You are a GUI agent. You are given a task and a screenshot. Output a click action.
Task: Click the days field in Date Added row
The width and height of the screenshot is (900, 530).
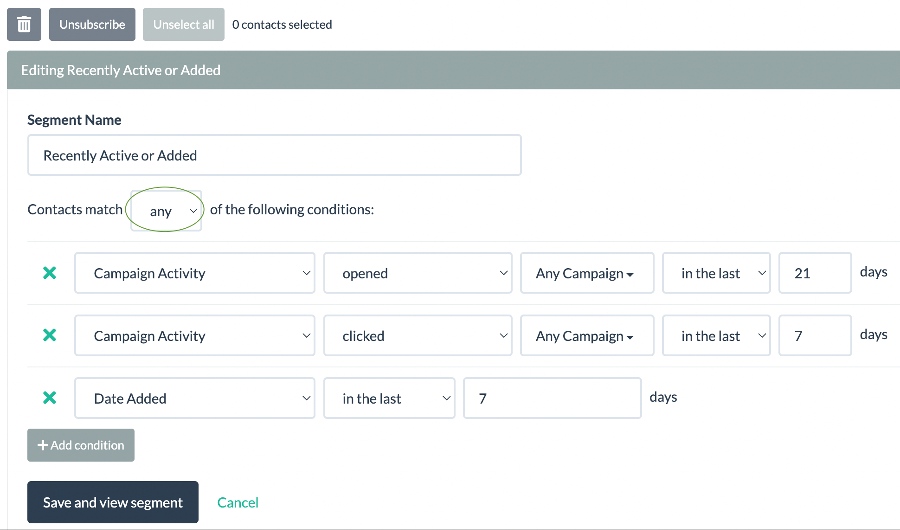tap(552, 398)
